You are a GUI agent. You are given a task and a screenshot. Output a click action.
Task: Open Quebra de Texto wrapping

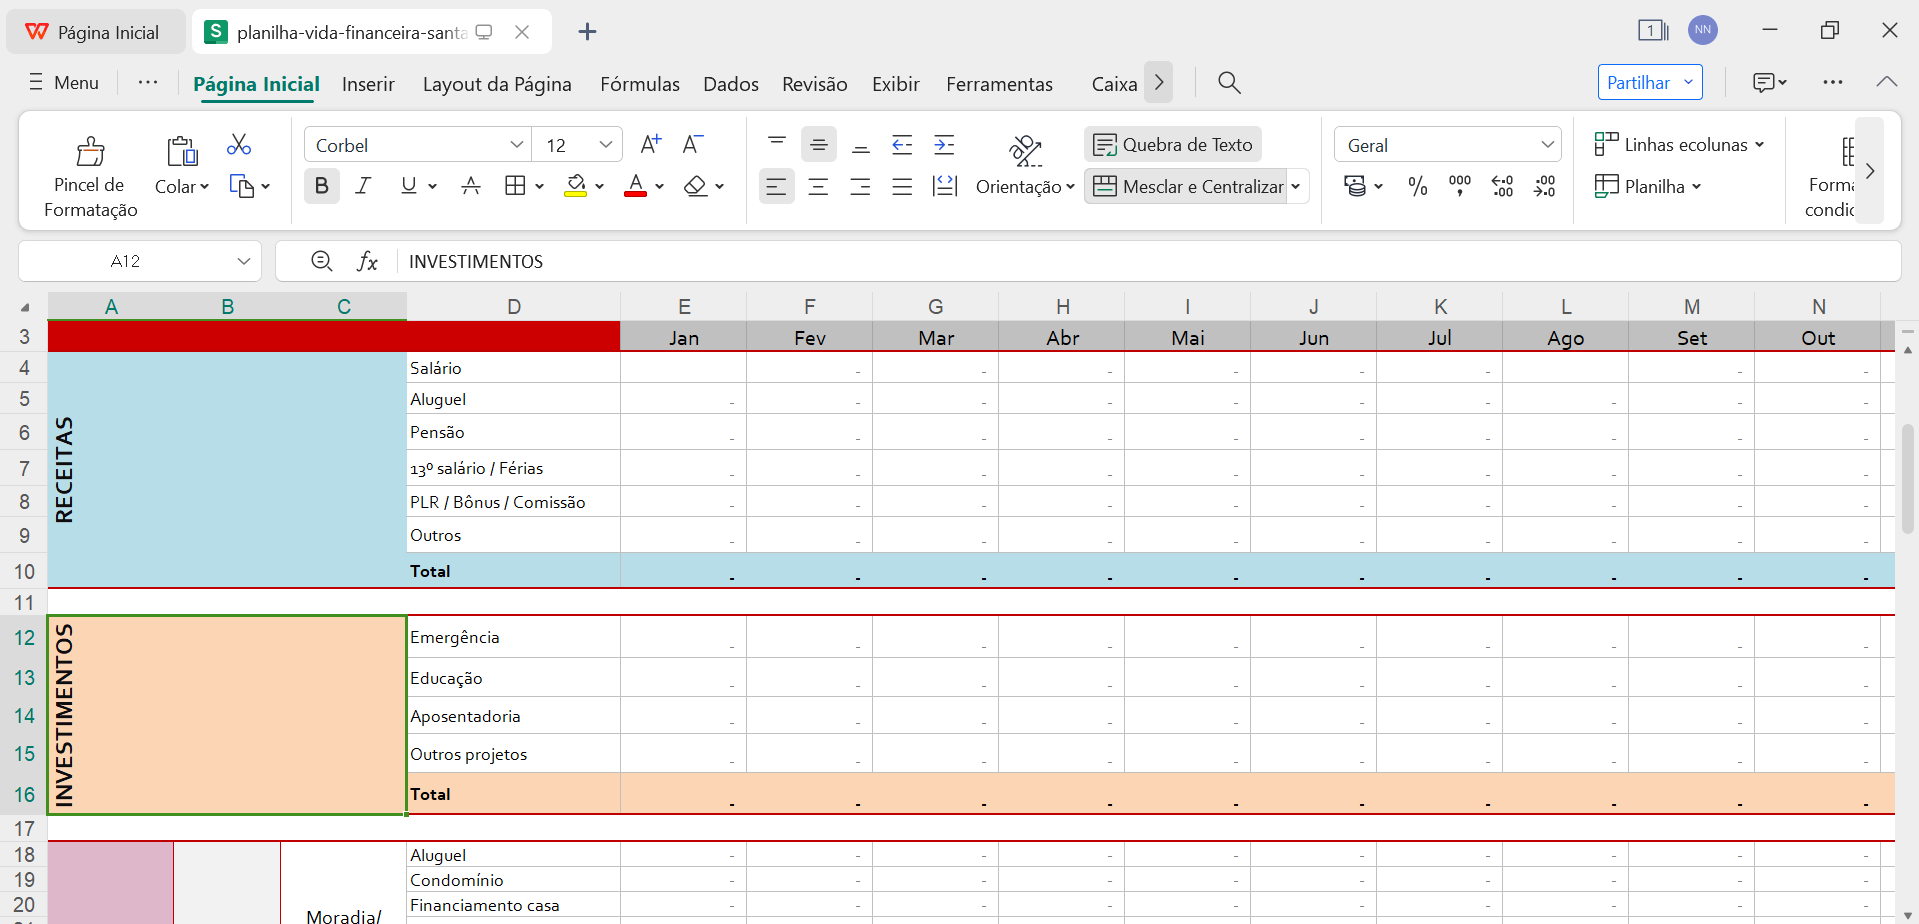[1172, 144]
